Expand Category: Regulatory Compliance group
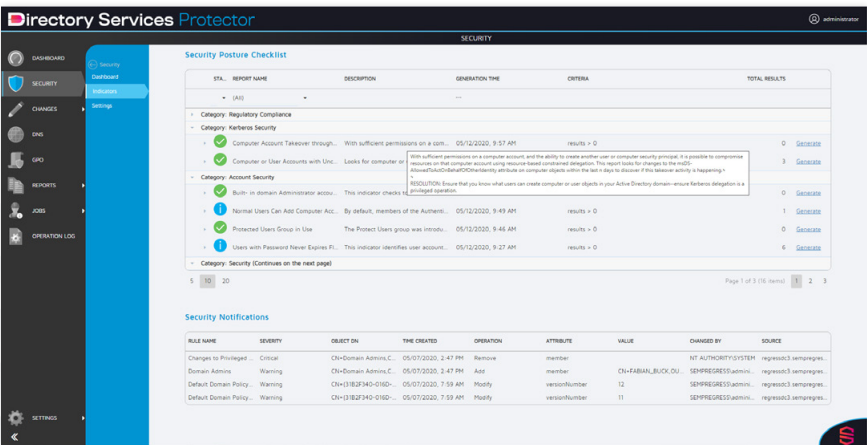The image size is (867, 445). tap(192, 114)
